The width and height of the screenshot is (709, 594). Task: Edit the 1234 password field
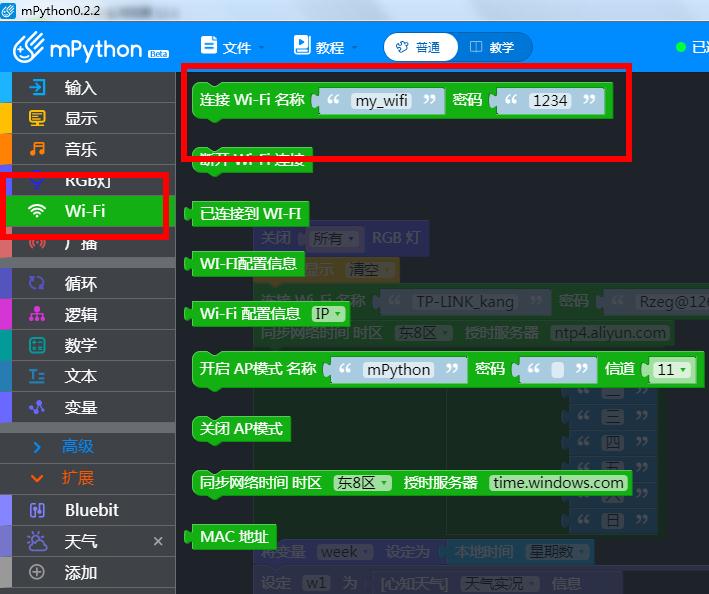tap(550, 100)
